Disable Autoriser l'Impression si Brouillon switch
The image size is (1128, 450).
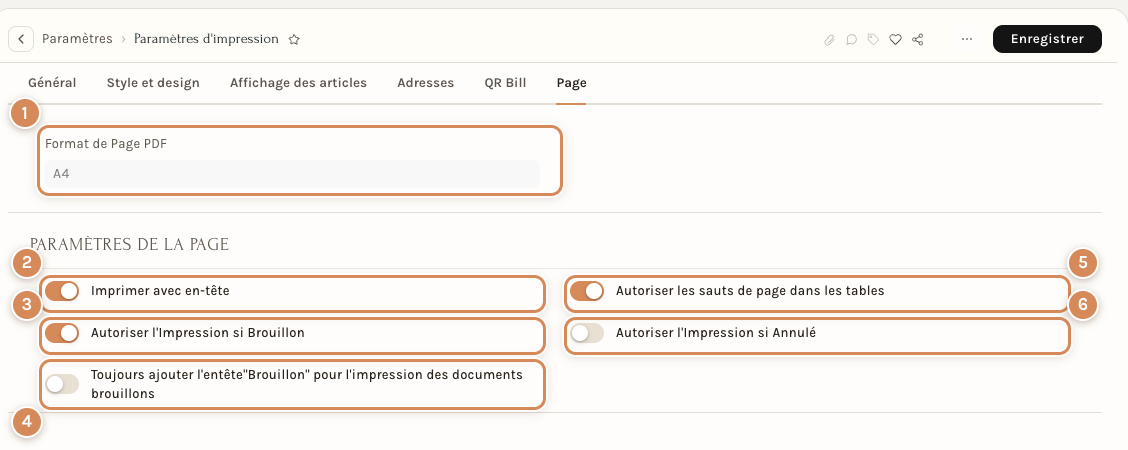coord(62,334)
